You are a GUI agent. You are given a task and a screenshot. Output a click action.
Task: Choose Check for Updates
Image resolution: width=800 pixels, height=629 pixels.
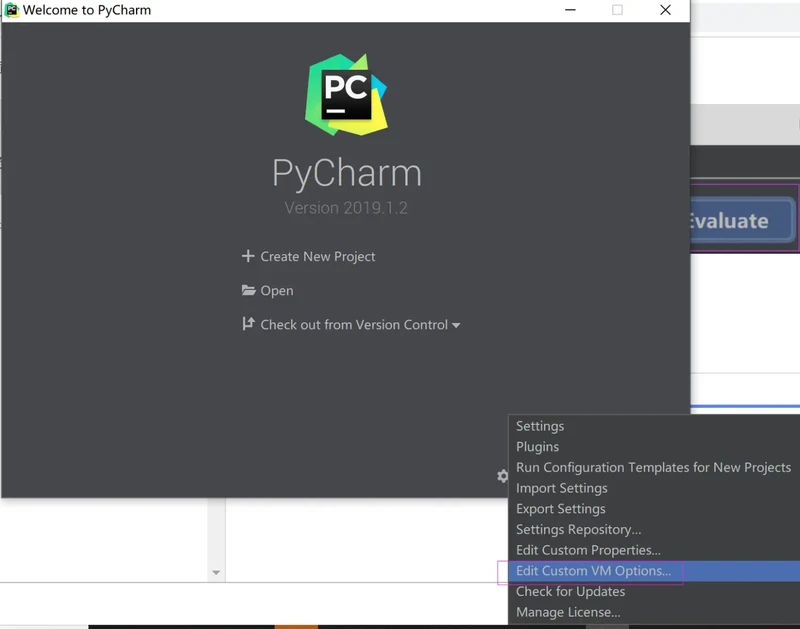[x=570, y=592]
